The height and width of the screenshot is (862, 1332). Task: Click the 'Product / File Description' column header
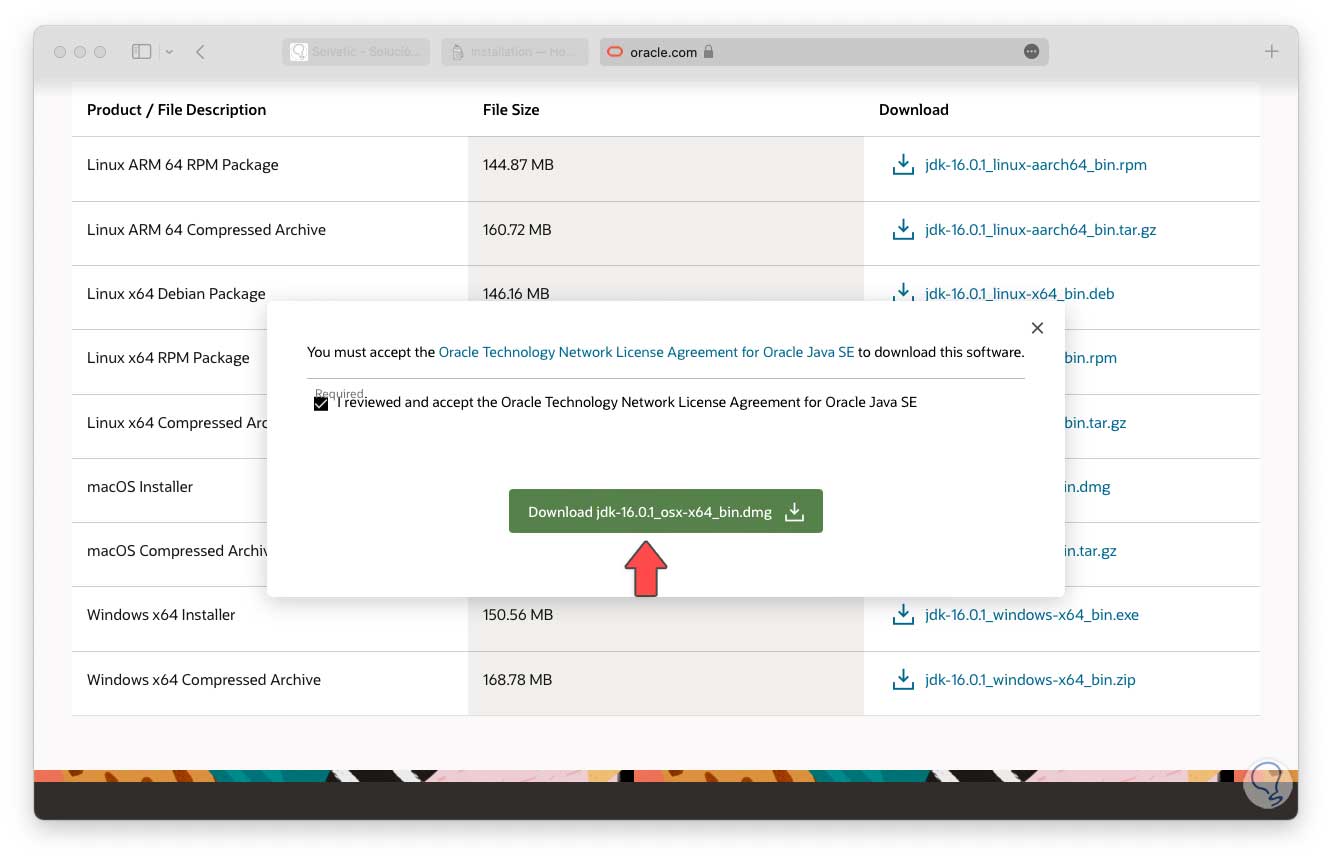tap(177, 110)
